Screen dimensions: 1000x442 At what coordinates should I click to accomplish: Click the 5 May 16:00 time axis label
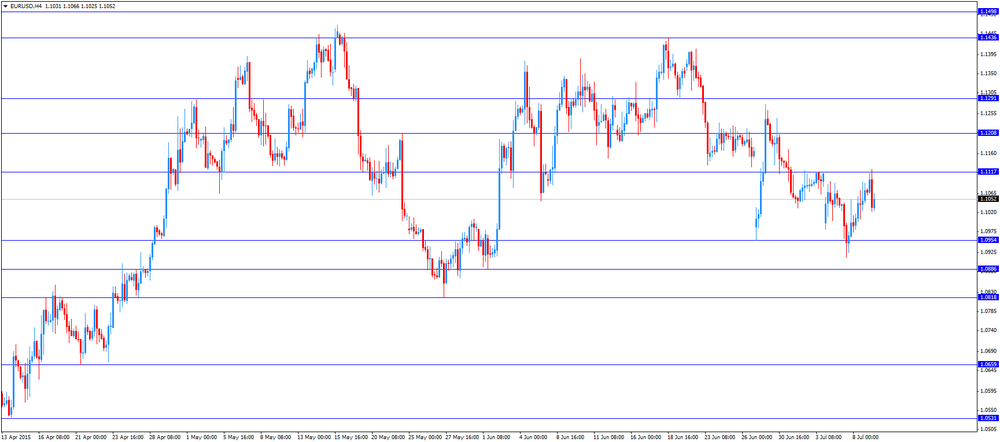(x=238, y=438)
